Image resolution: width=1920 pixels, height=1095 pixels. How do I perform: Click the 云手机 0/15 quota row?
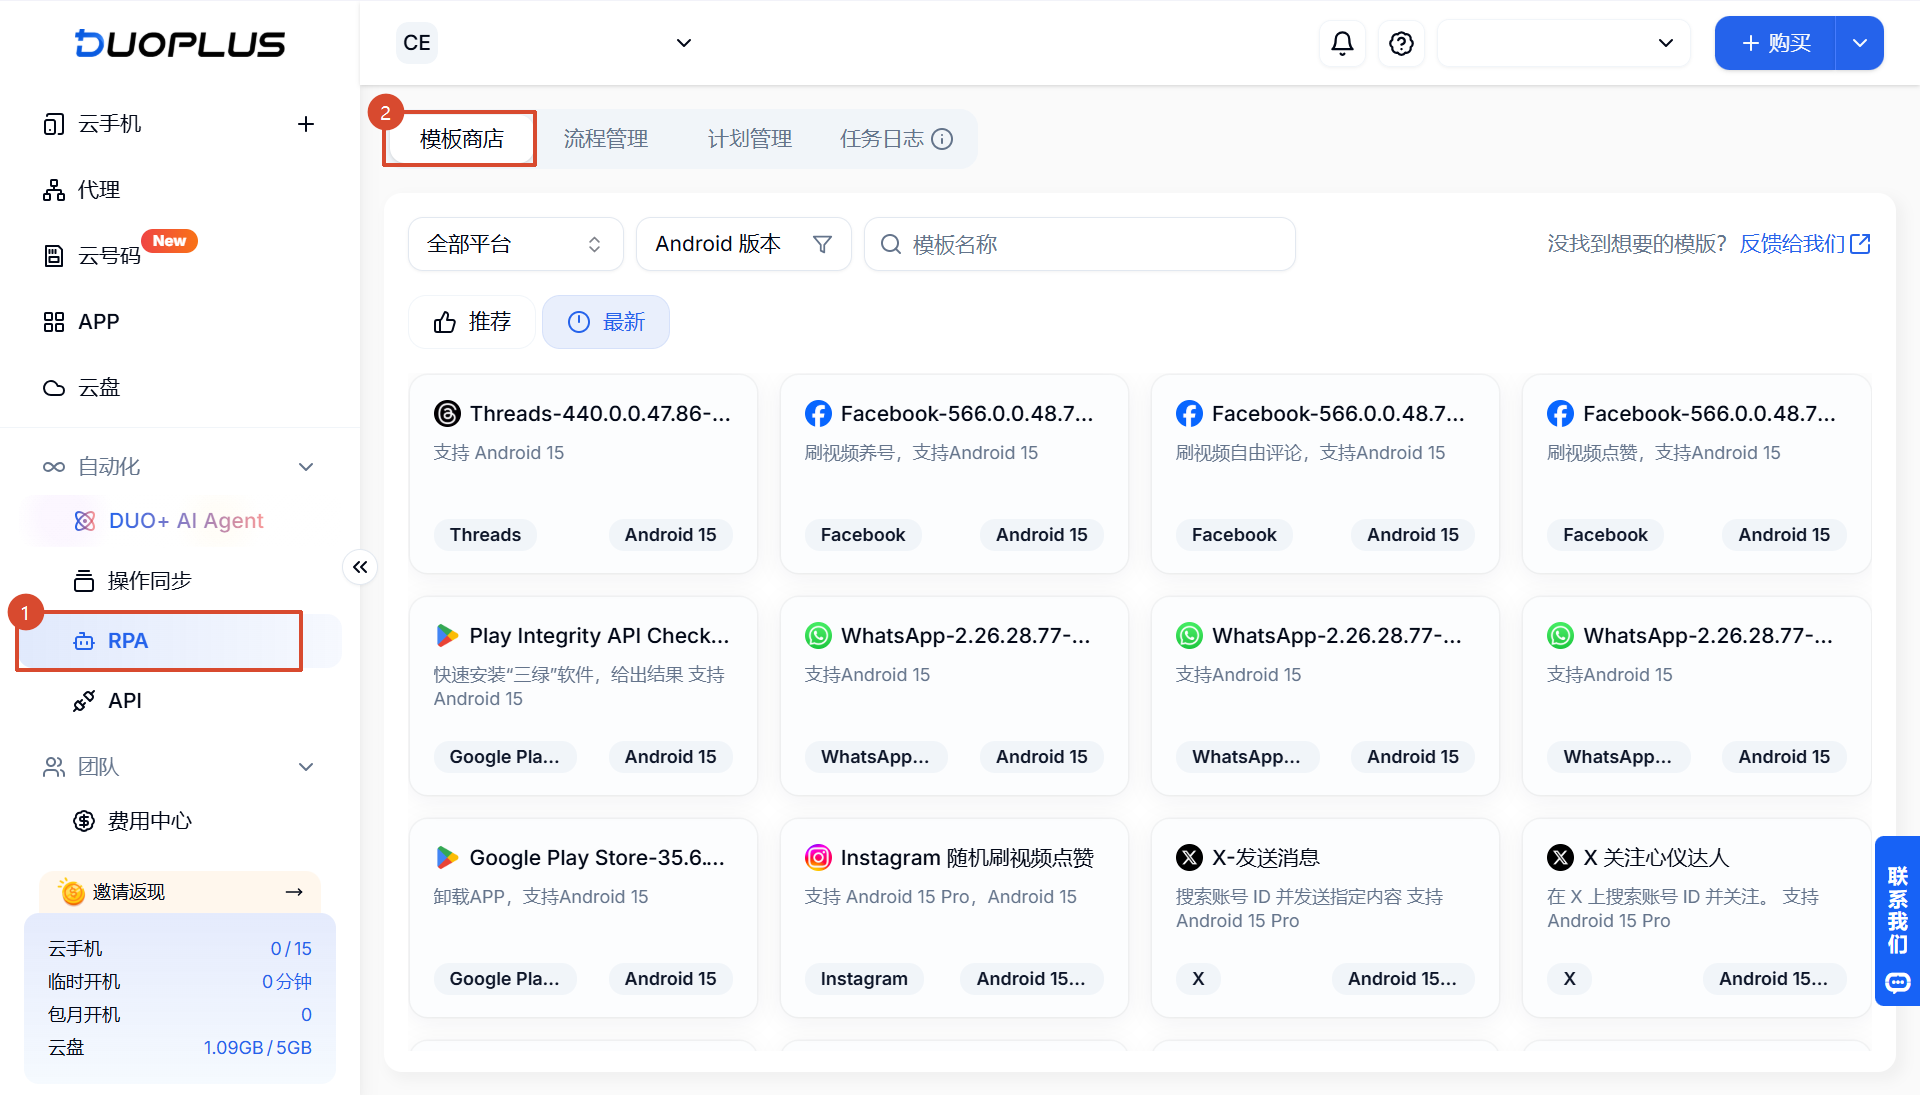180,949
